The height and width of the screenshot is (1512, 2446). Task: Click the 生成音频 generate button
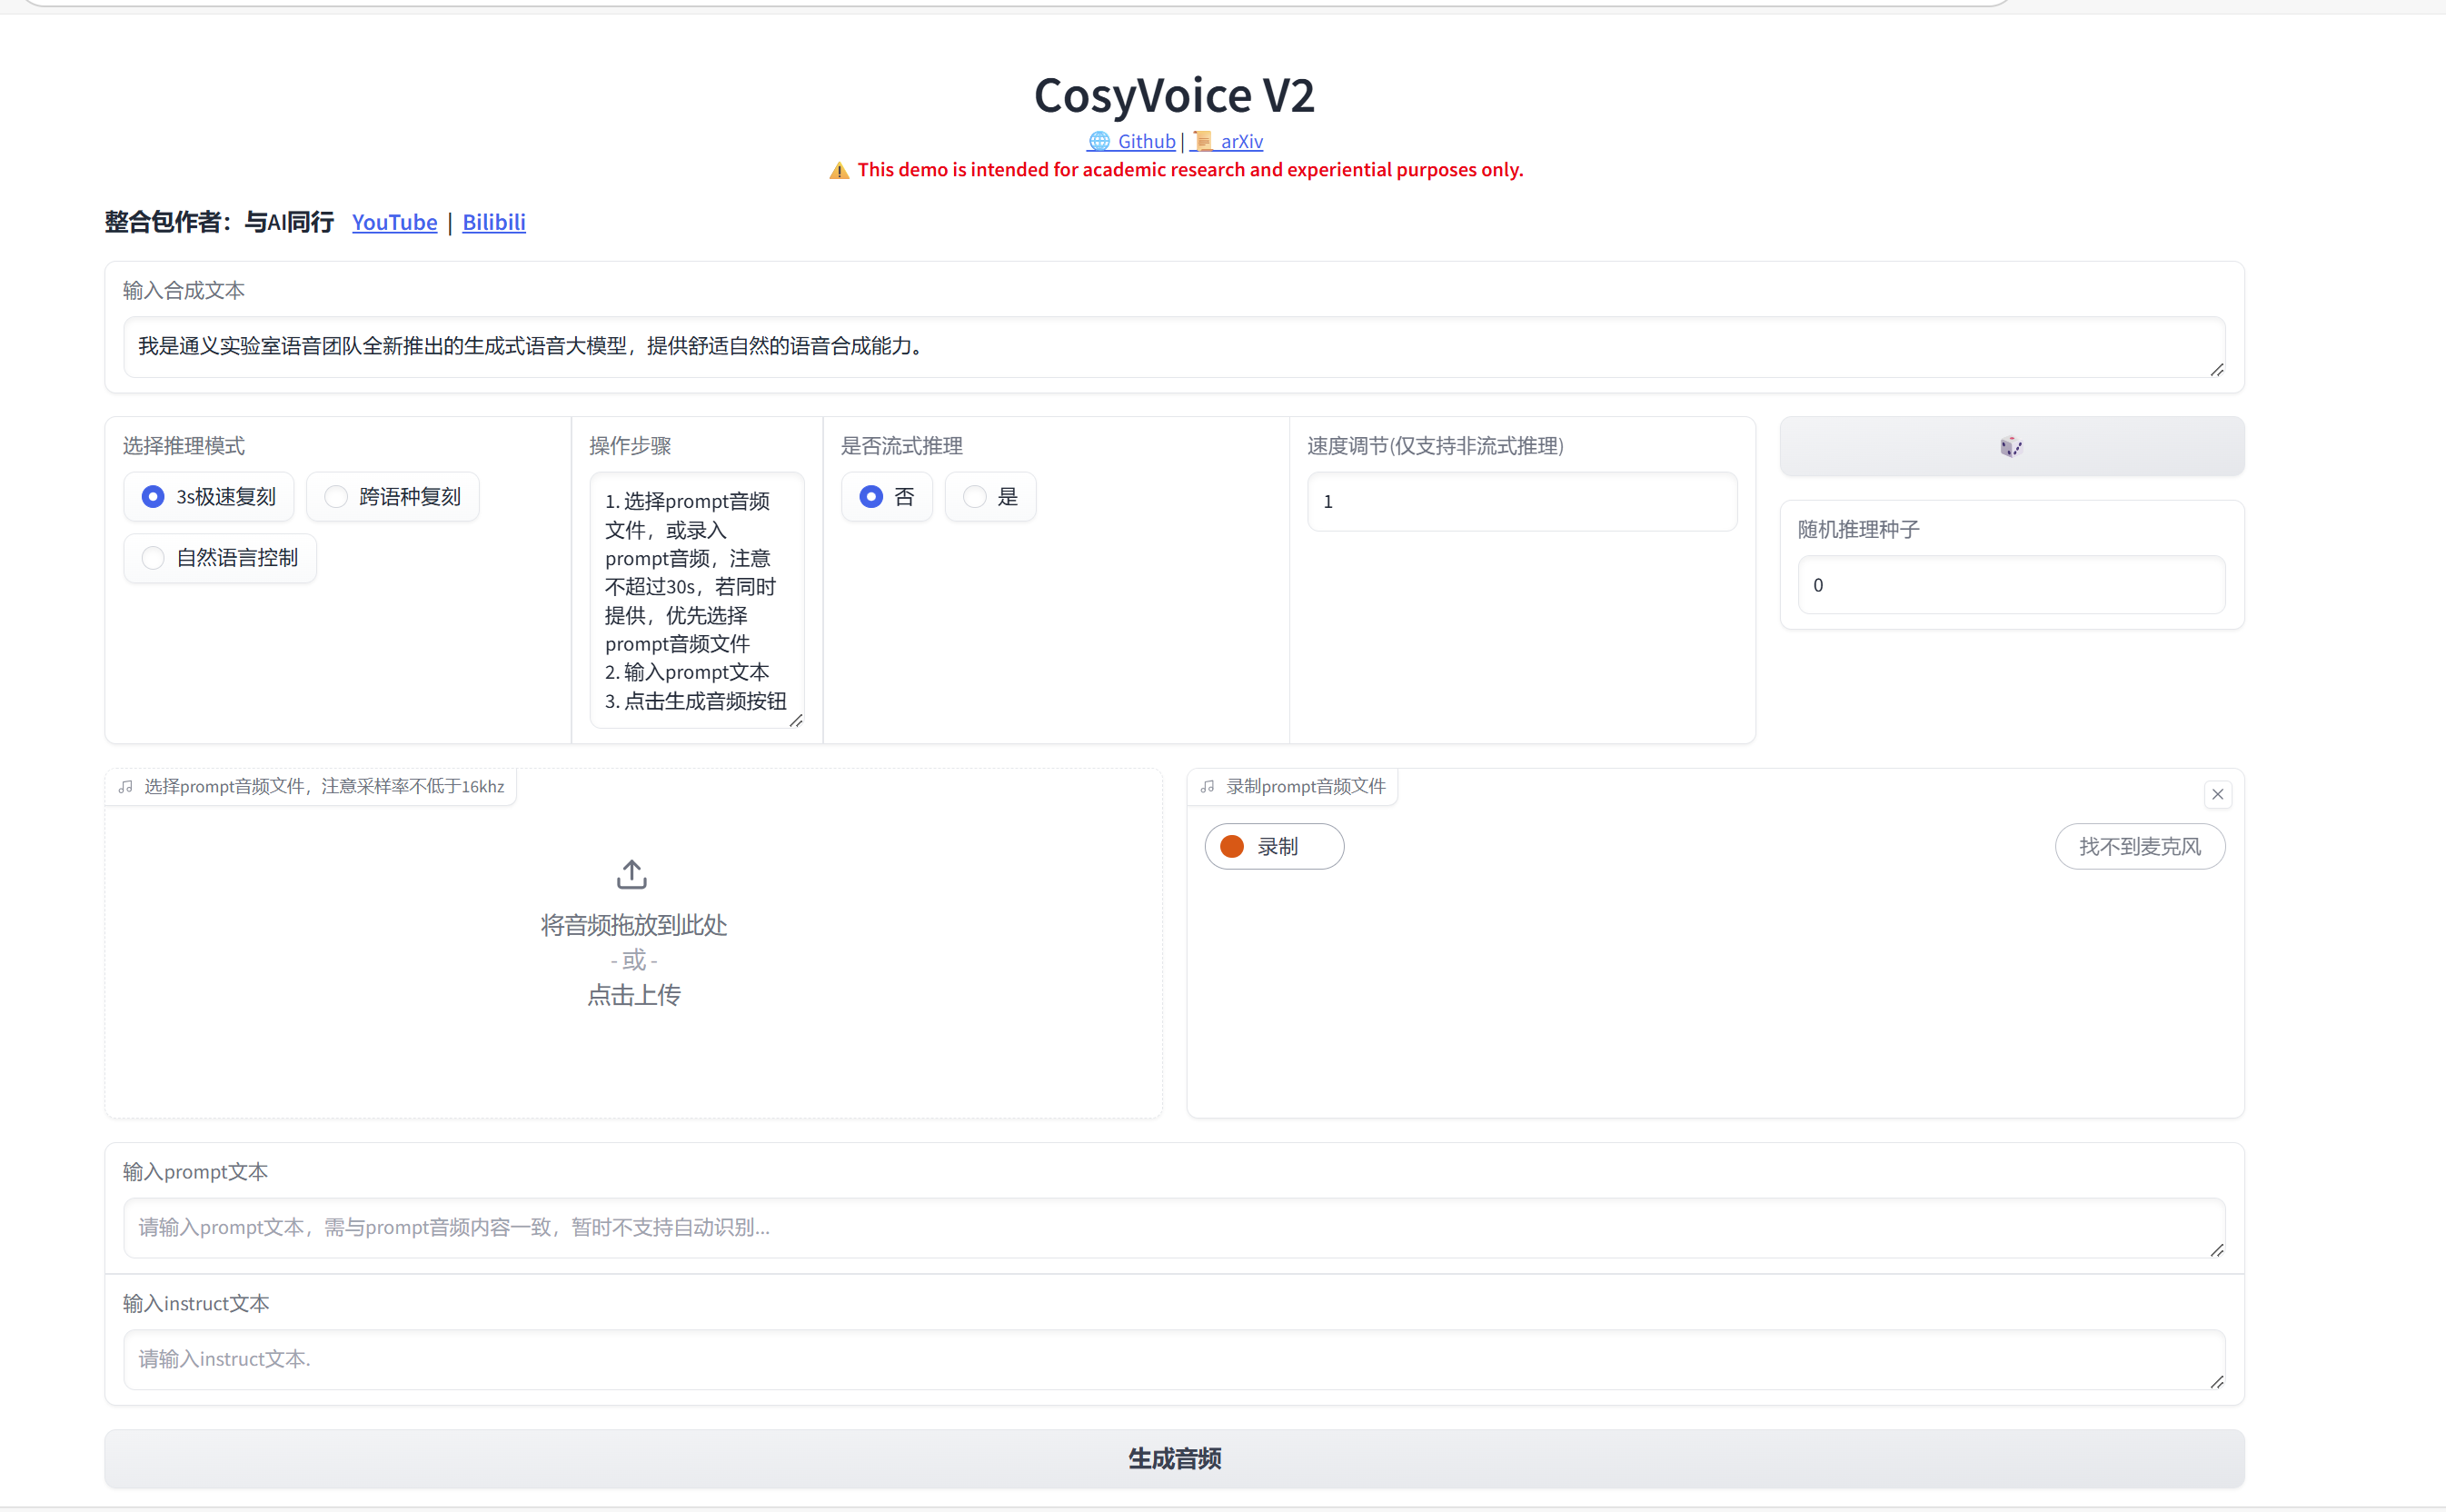[x=1174, y=1458]
